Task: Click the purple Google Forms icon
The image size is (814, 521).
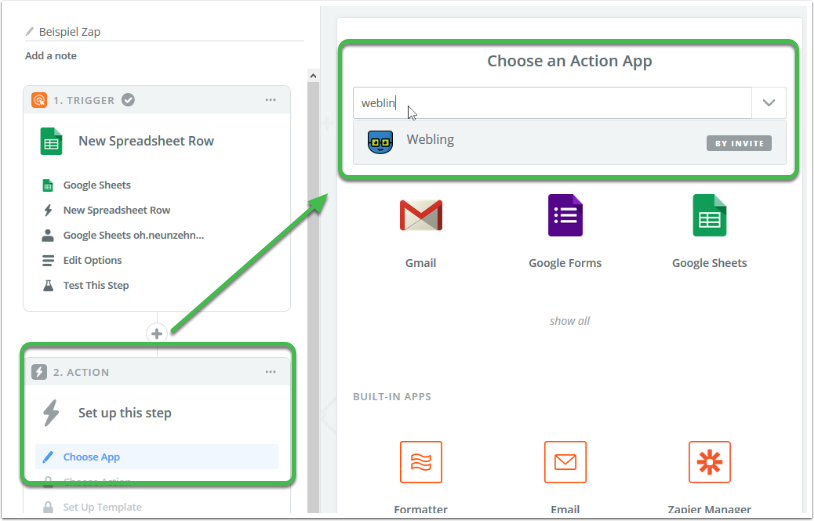Action: coord(565,215)
